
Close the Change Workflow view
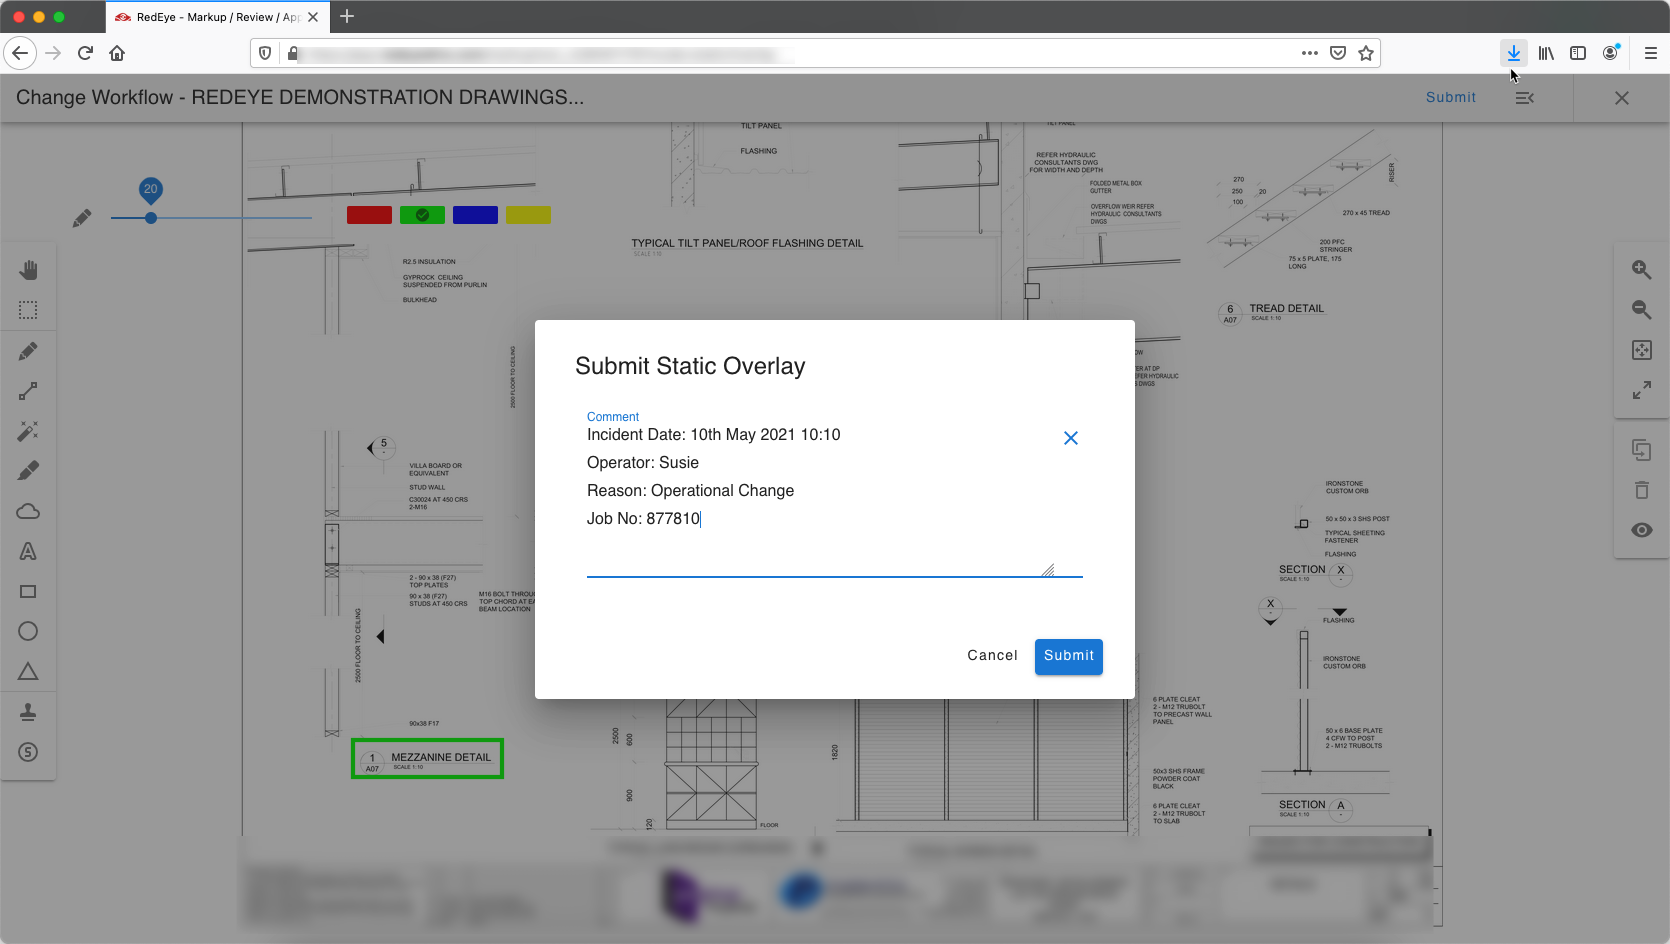[1622, 98]
